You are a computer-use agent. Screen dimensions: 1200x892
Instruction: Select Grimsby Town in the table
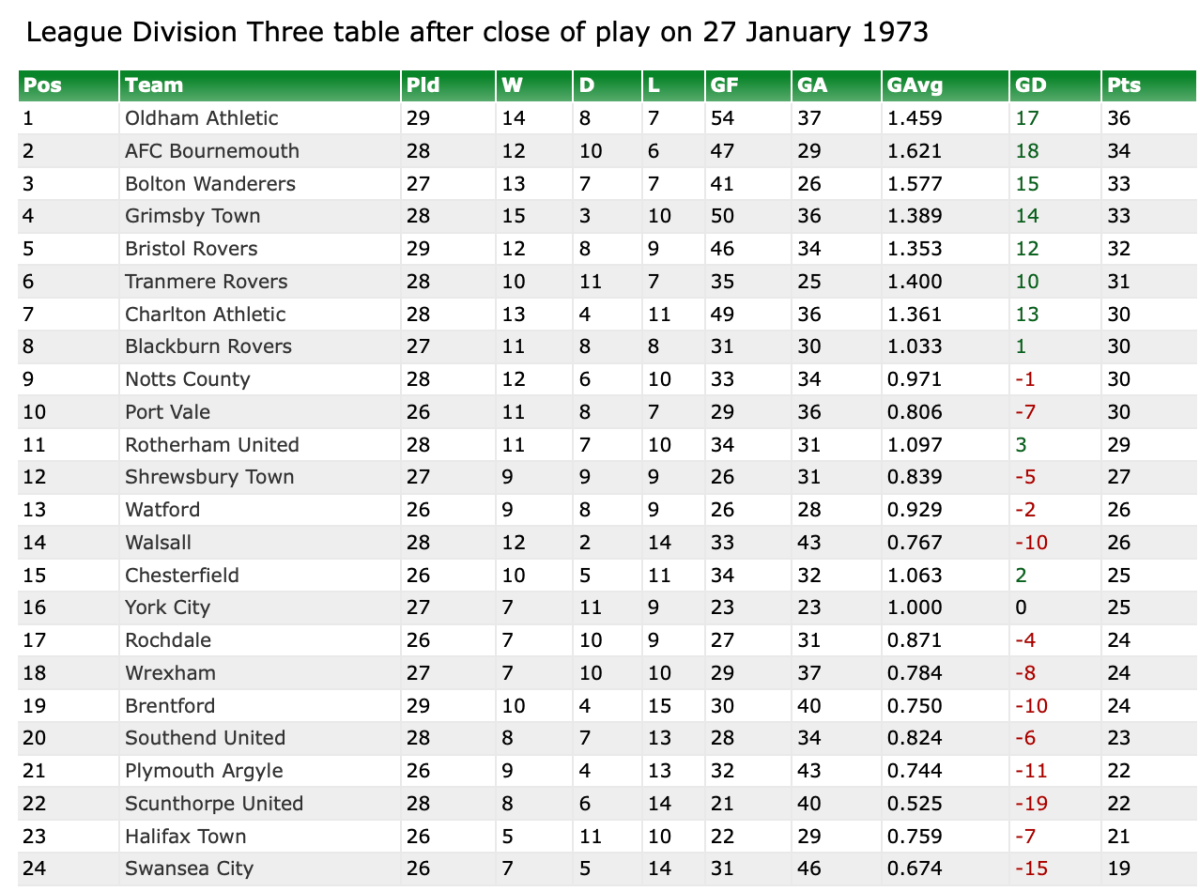pyautogui.click(x=192, y=216)
